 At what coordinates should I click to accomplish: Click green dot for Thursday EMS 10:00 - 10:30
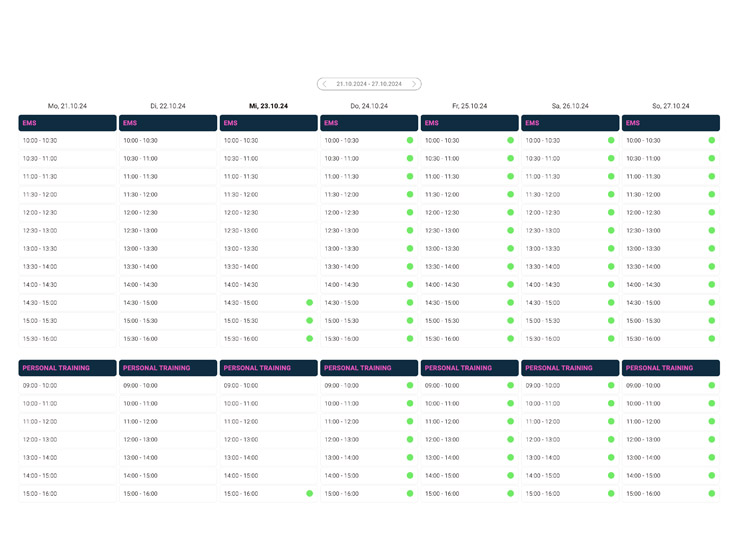click(x=410, y=140)
